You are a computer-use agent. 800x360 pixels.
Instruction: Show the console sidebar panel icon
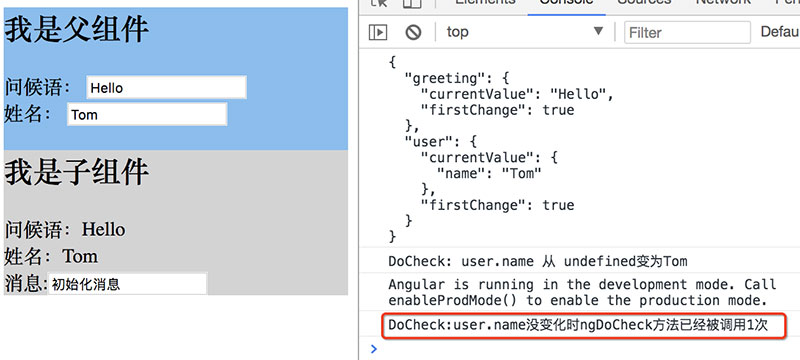tap(378, 32)
